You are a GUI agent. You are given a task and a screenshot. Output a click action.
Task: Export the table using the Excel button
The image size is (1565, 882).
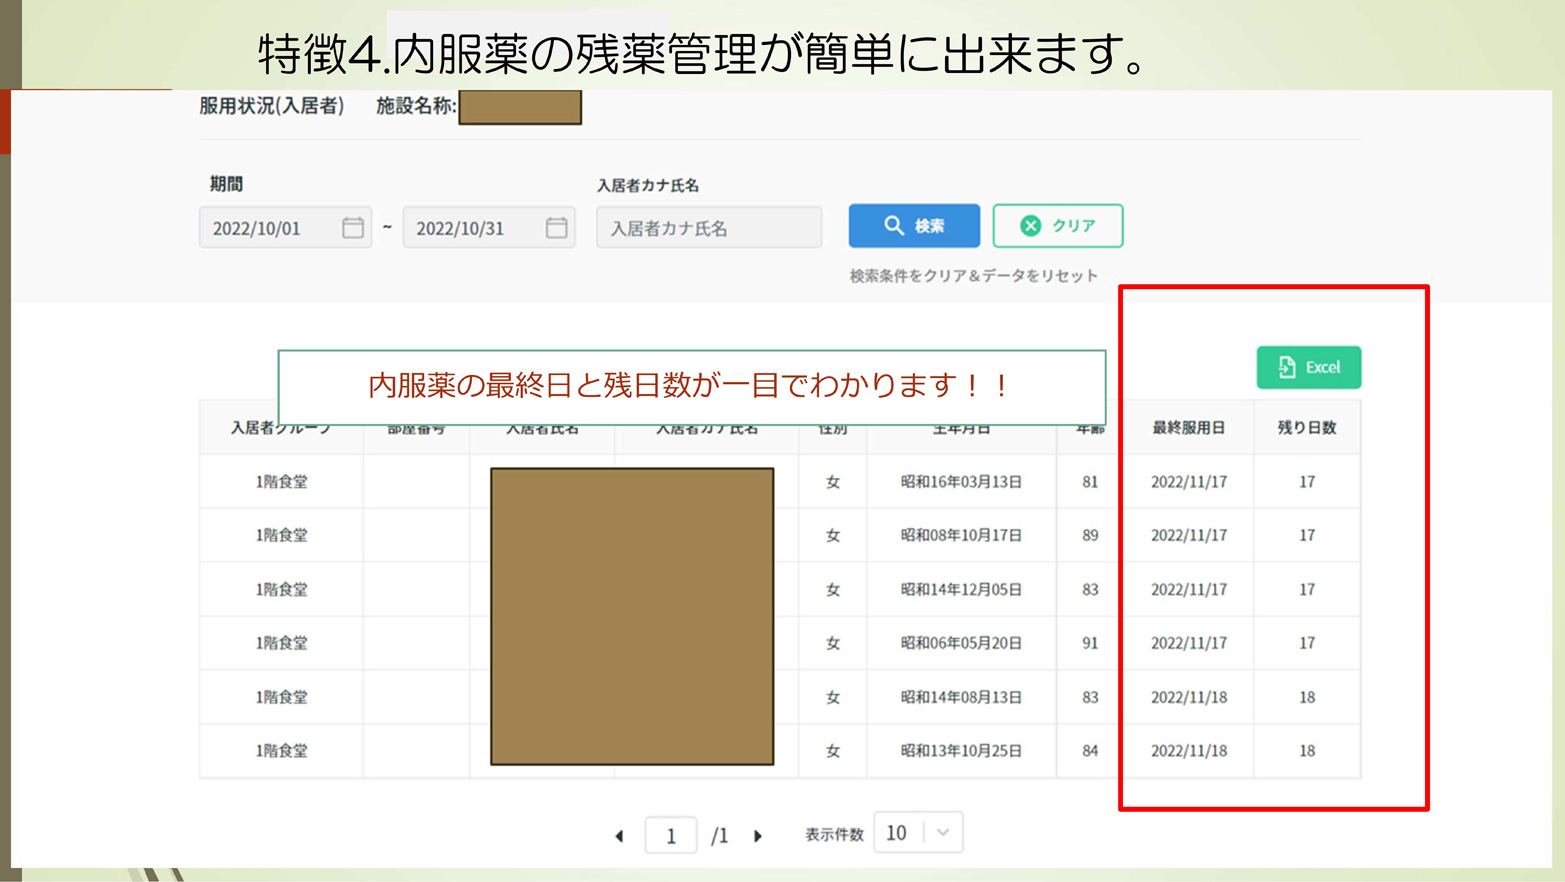(x=1308, y=367)
